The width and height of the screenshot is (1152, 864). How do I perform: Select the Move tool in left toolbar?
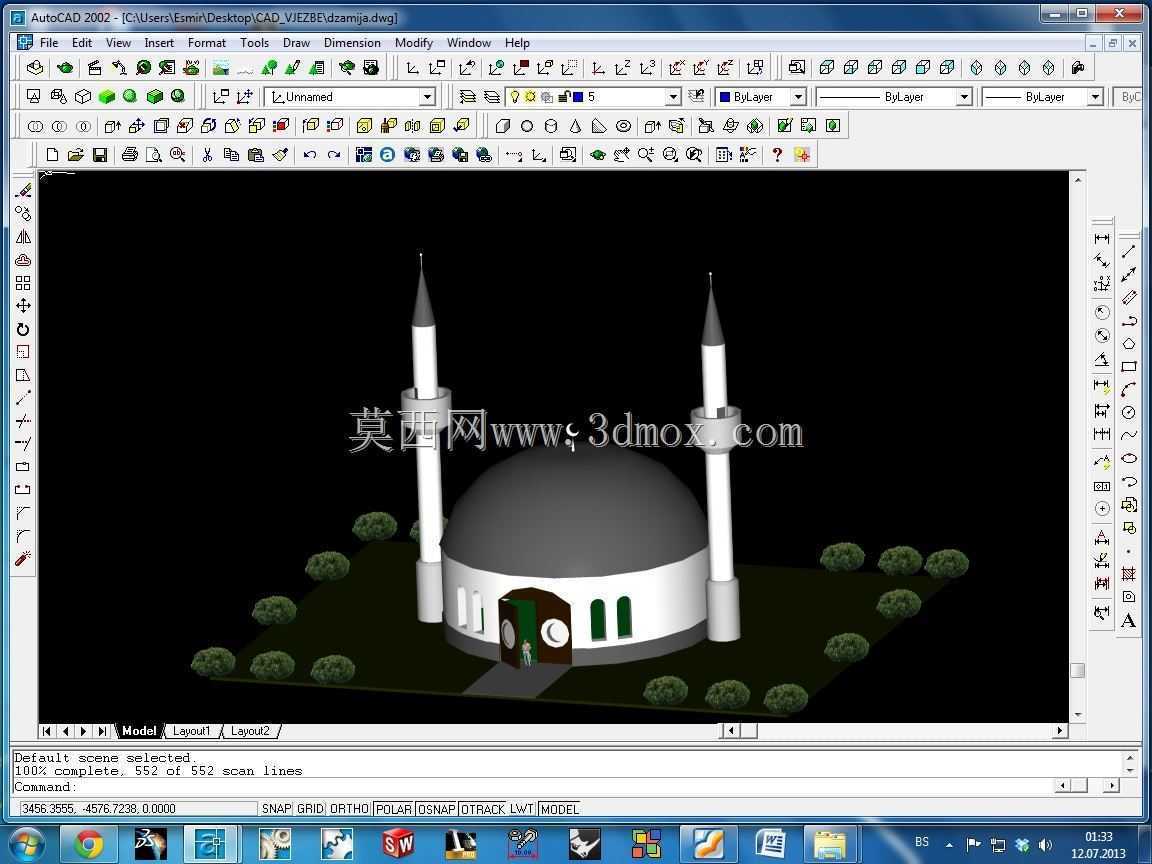click(23, 306)
